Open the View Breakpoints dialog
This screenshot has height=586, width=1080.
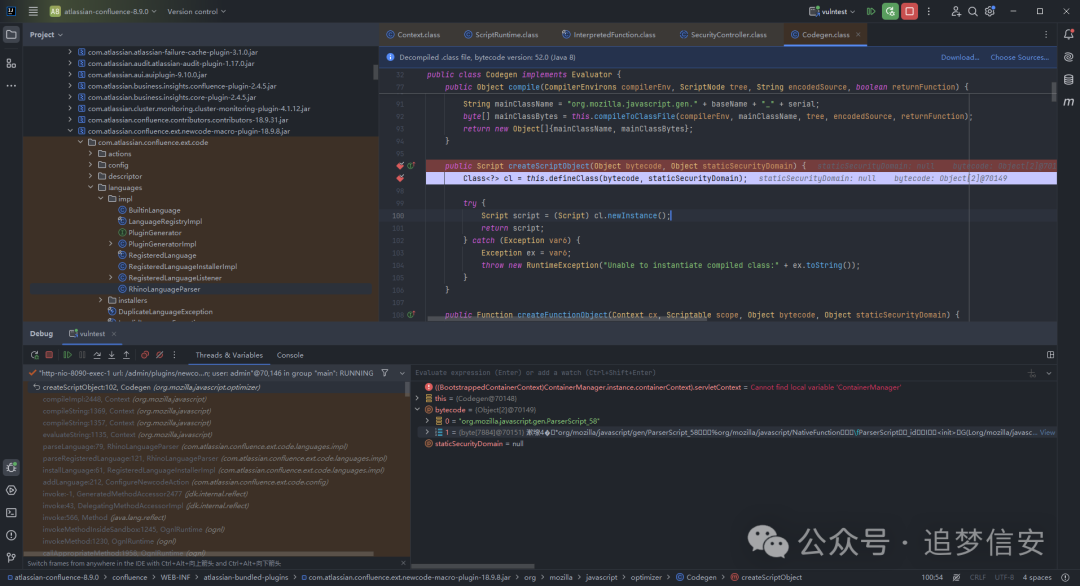145,355
